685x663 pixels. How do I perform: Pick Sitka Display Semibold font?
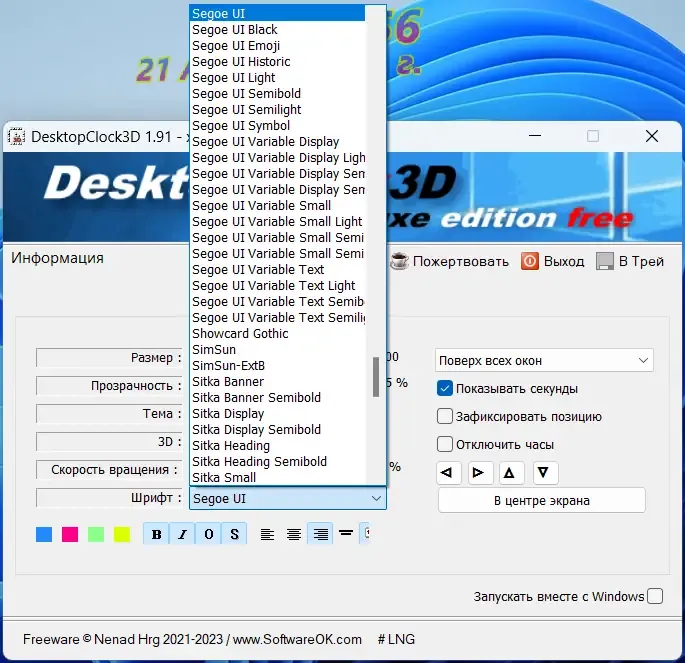tap(277, 430)
